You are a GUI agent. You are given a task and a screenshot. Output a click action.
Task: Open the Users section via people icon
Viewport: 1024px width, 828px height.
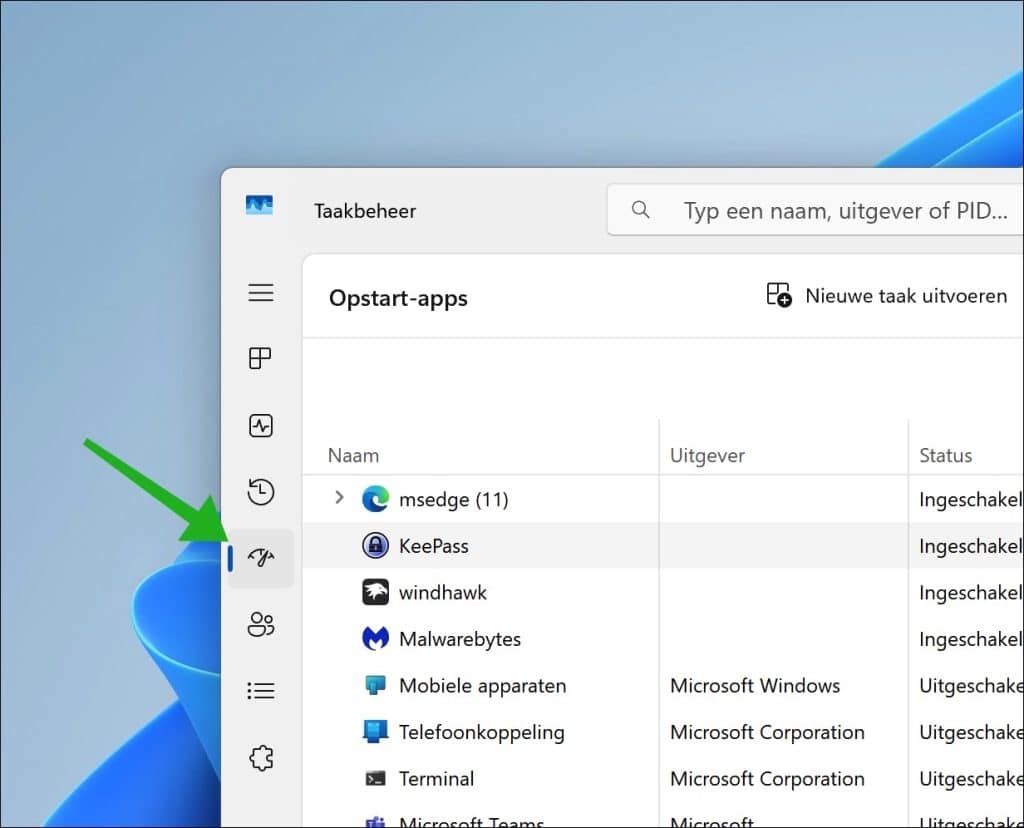pyautogui.click(x=261, y=624)
